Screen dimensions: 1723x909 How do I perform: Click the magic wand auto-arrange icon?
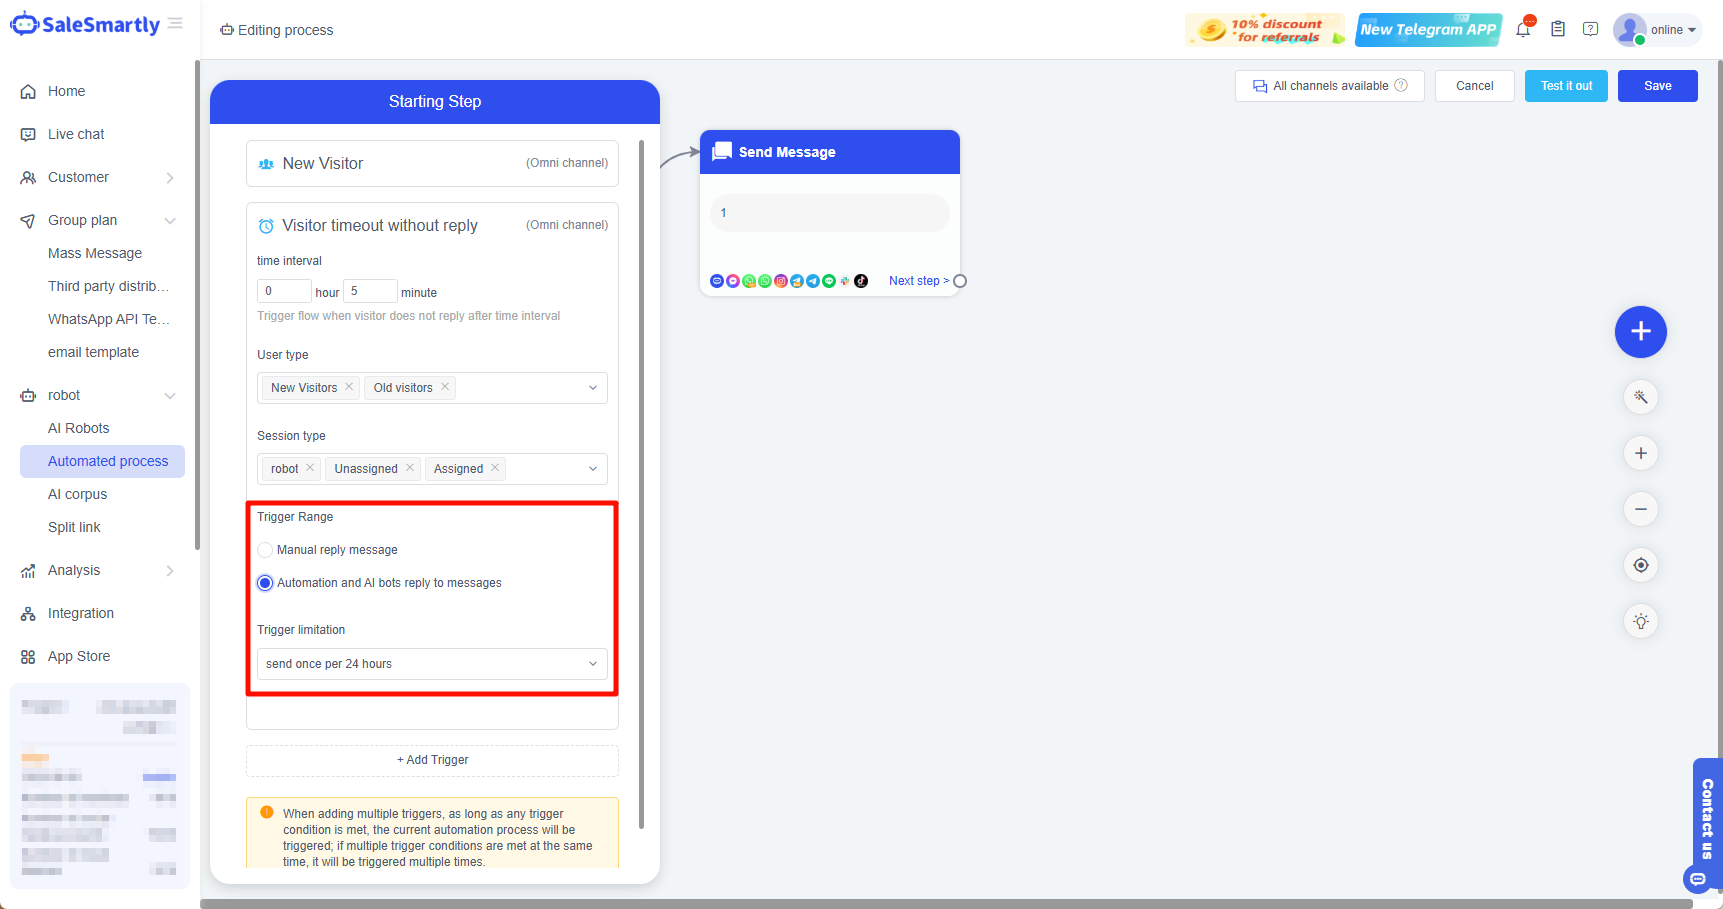(1640, 397)
